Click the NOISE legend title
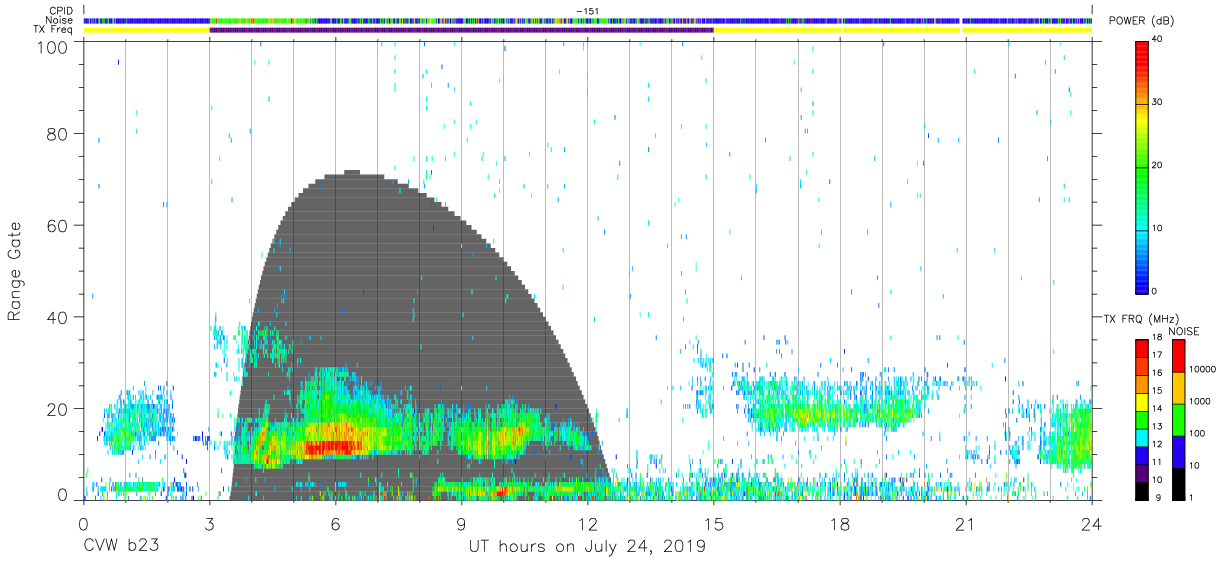This screenshot has height=567, width=1228. [x=1183, y=331]
